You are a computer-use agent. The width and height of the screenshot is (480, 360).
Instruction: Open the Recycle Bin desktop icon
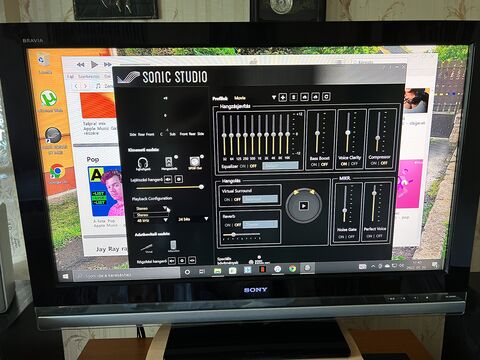(43, 64)
